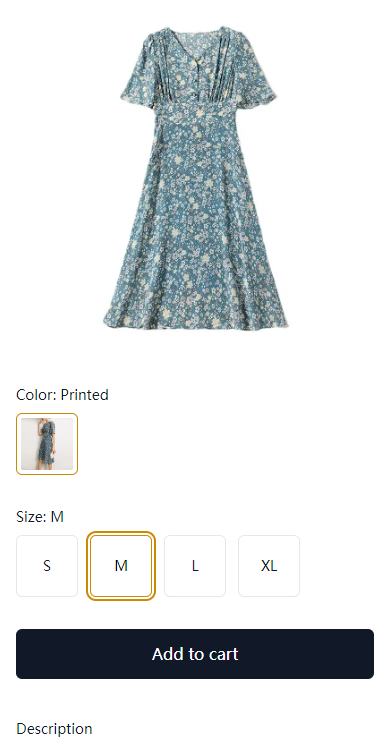Open the main blue floral dress image
389x755 pixels.
[195, 177]
